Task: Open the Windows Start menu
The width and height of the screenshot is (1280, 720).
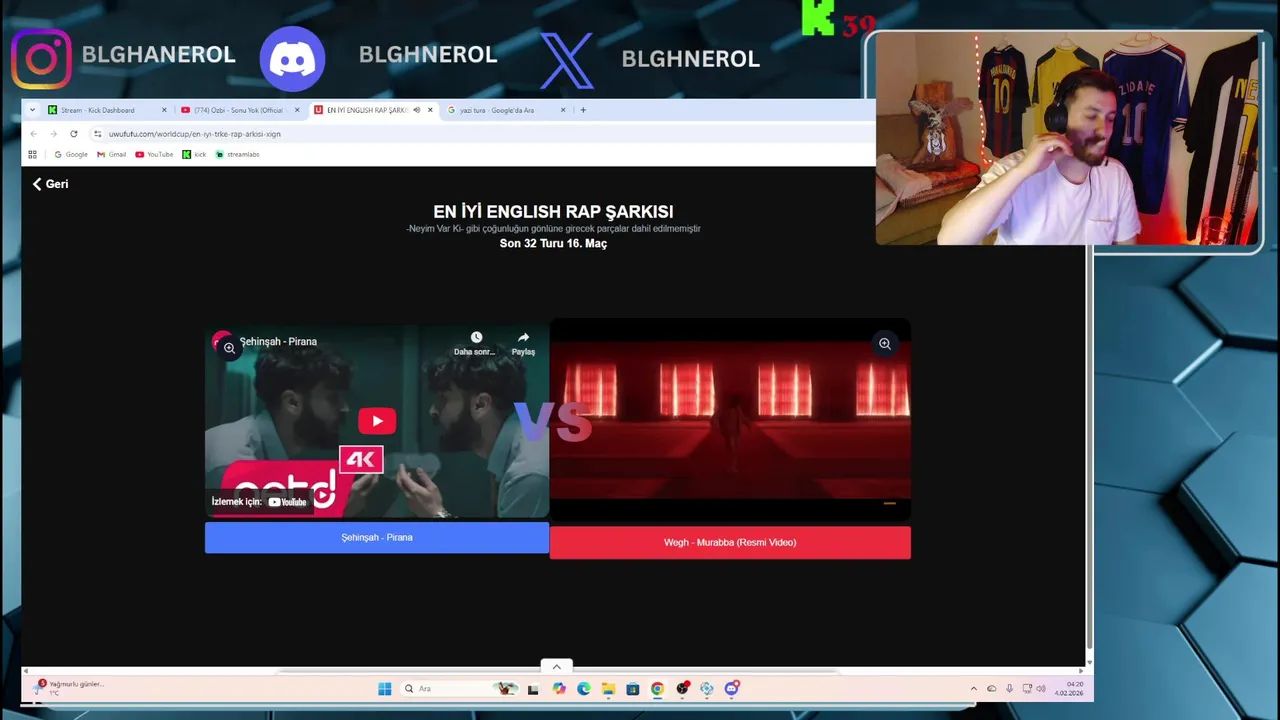Action: click(x=384, y=689)
